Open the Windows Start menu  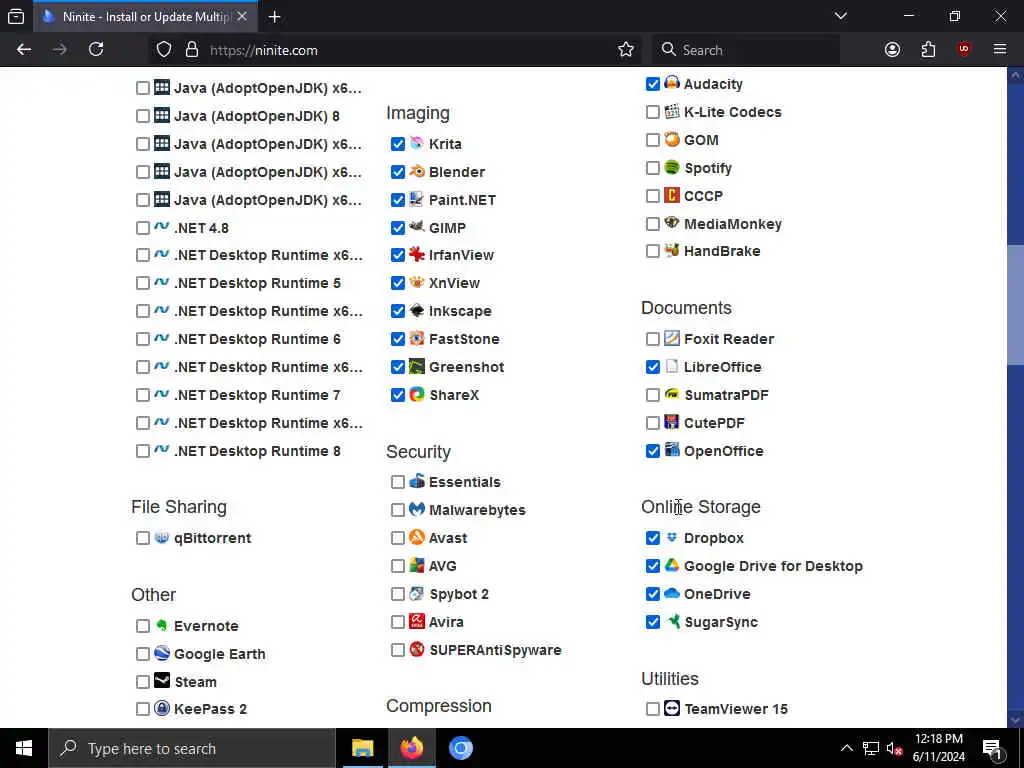click(24, 748)
